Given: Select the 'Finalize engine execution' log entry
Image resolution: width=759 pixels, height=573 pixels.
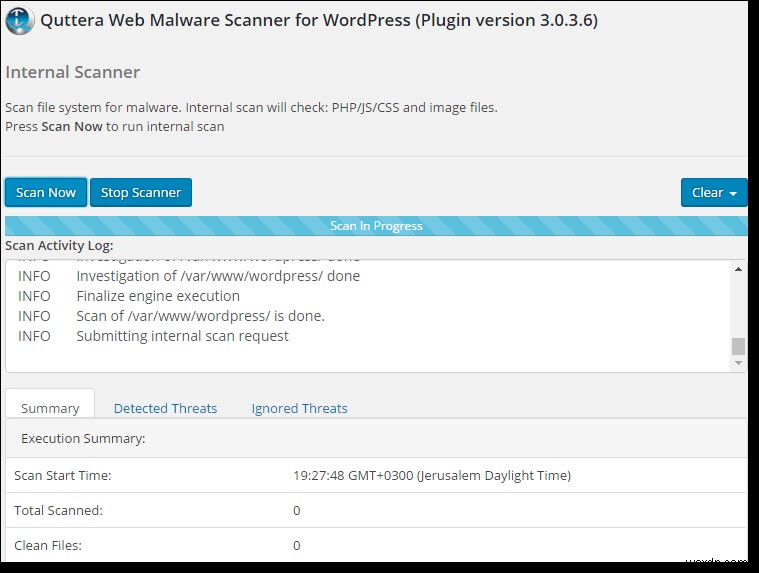Looking at the screenshot, I should point(158,296).
